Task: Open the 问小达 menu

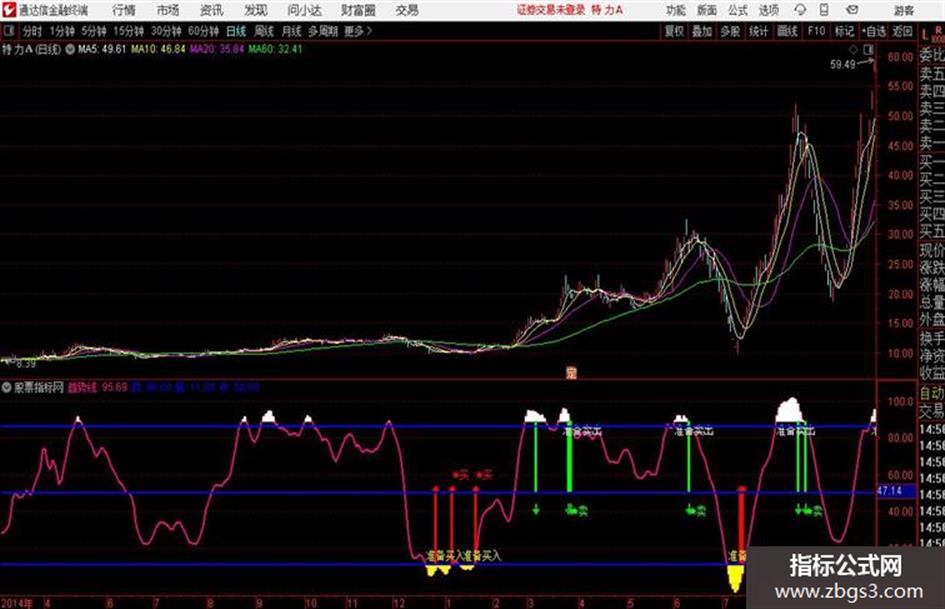Action: coord(304,10)
